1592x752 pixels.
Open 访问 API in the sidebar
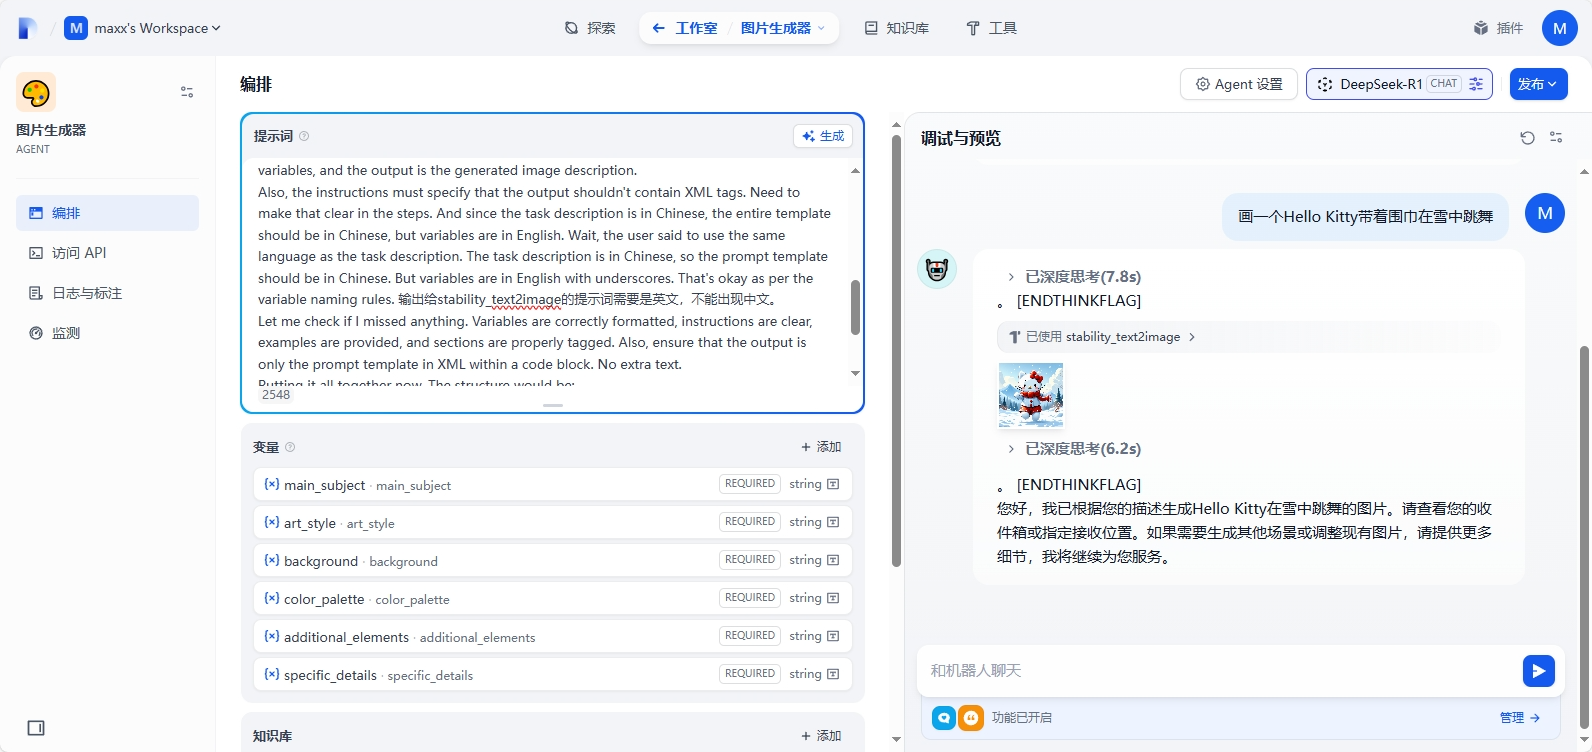[107, 253]
